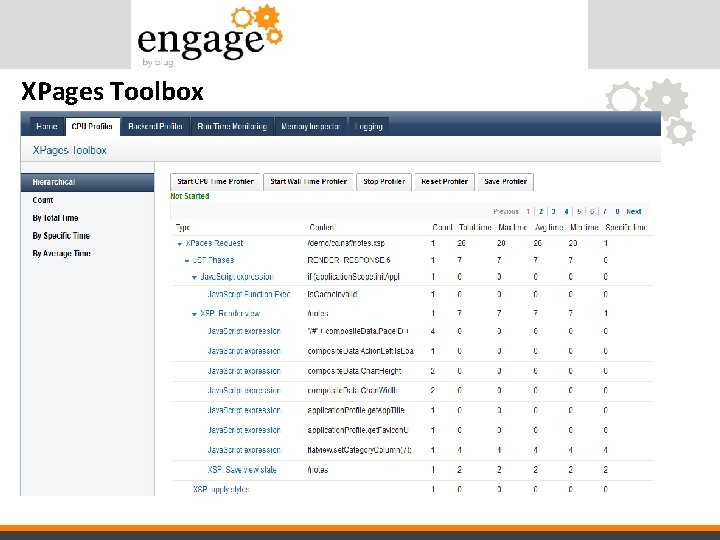Screen dimensions: 720x540
Task: Select Hierarchical in the sidebar
Action: (x=87, y=182)
